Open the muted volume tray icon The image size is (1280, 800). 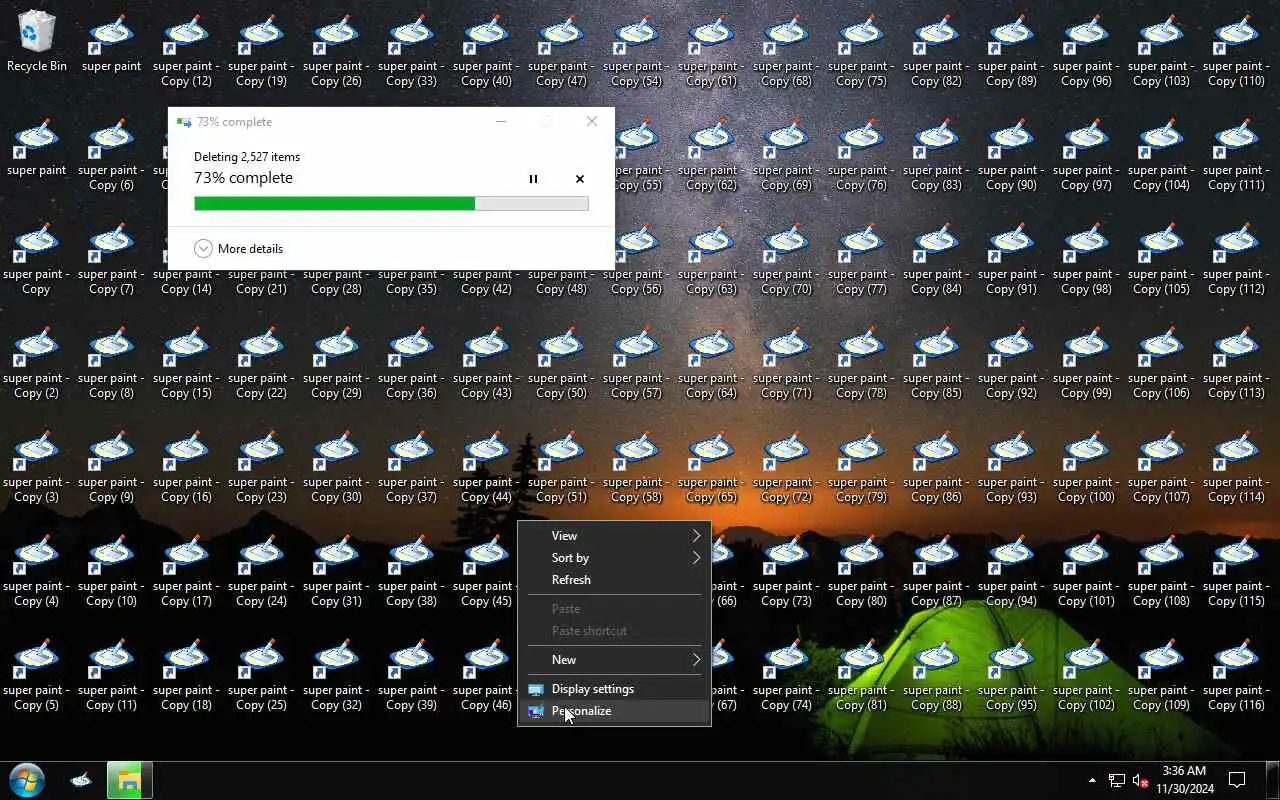click(1140, 780)
